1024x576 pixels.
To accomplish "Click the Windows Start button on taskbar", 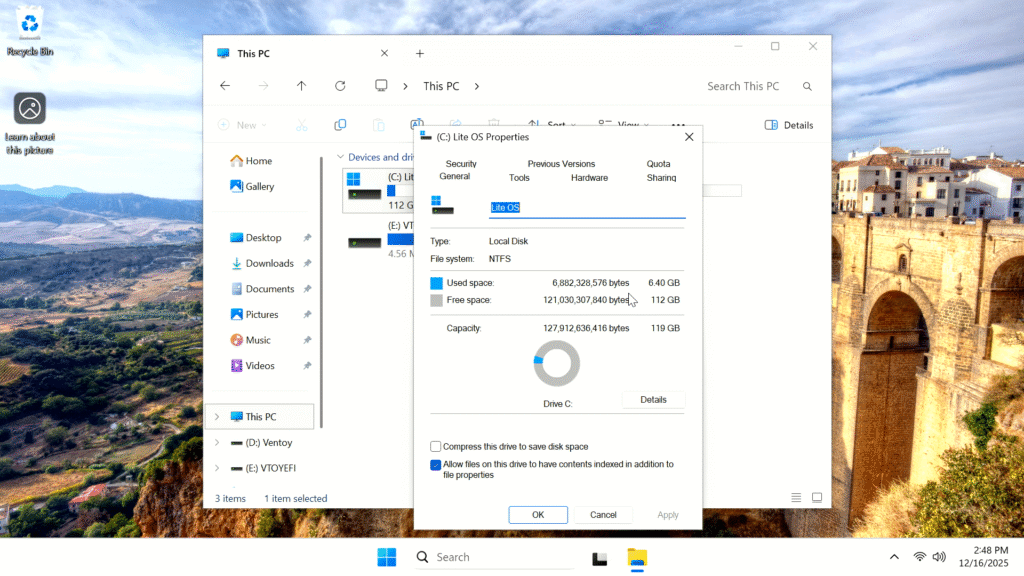I will (x=387, y=557).
